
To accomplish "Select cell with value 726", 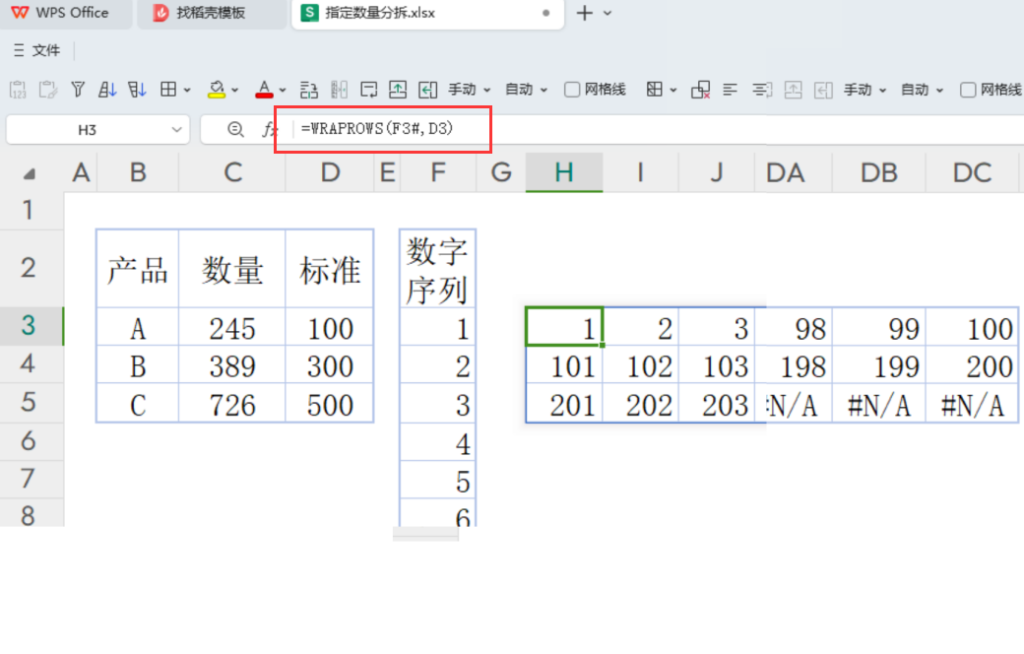I will pyautogui.click(x=232, y=404).
